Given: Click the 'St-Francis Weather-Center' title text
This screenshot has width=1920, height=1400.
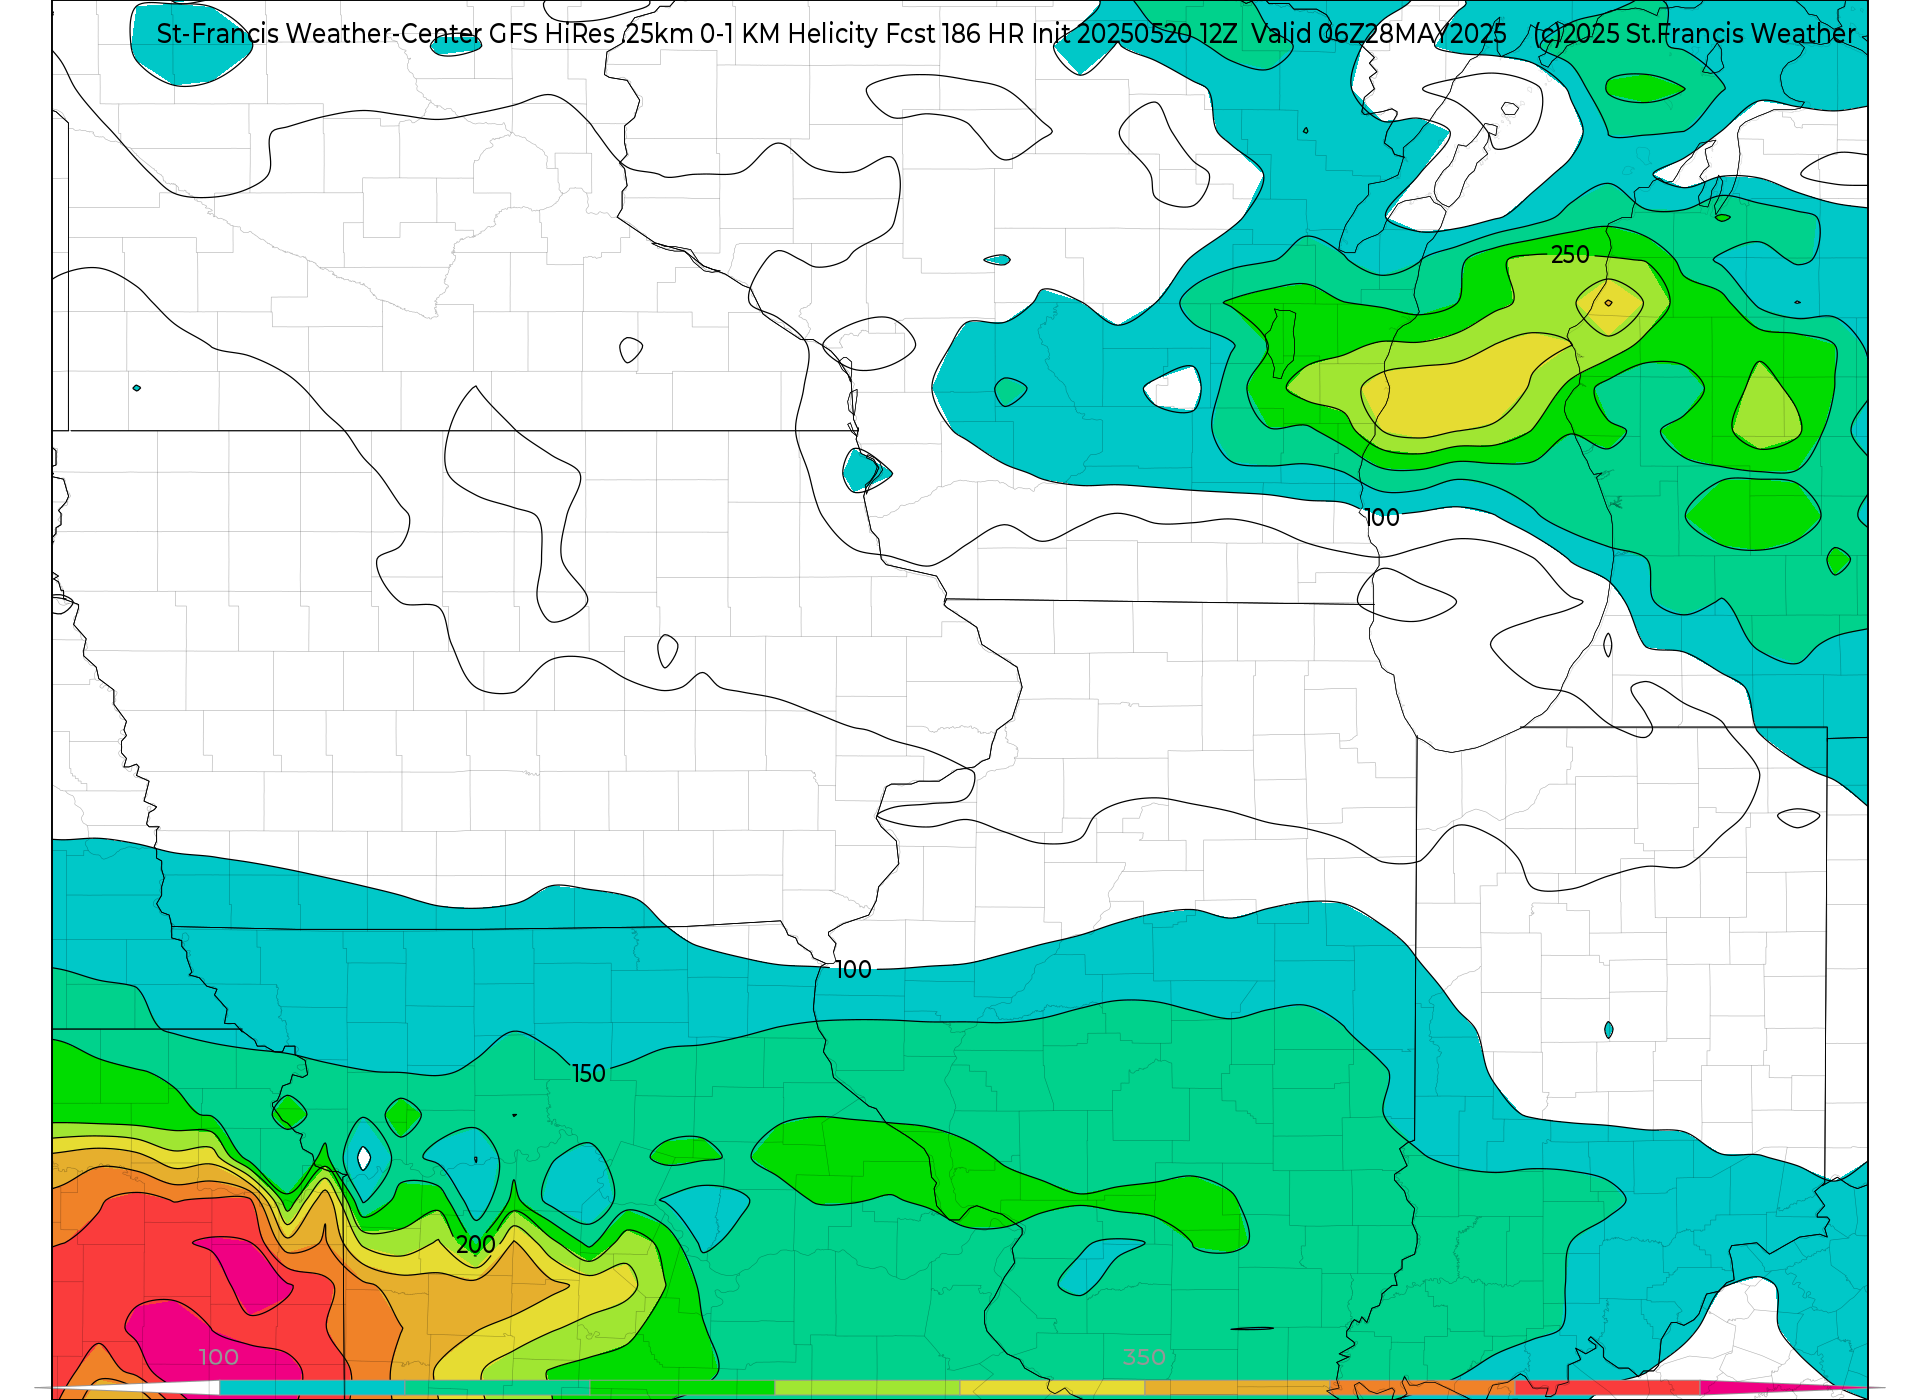Looking at the screenshot, I should click(x=319, y=34).
